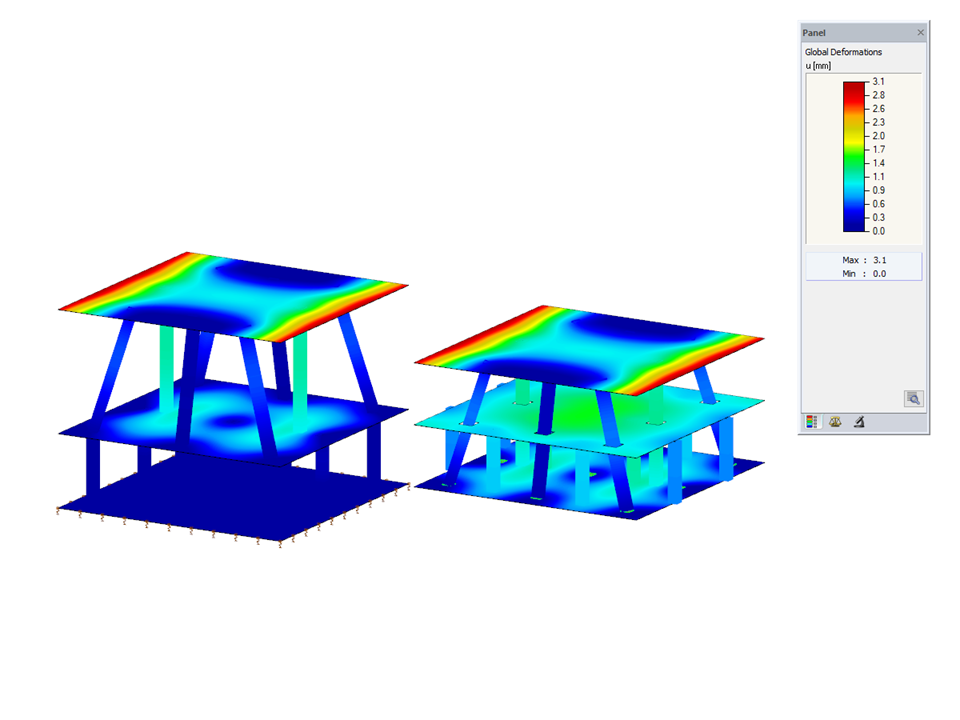
Task: Click the 0.0 value label on the scale
Action: pyautogui.click(x=878, y=231)
